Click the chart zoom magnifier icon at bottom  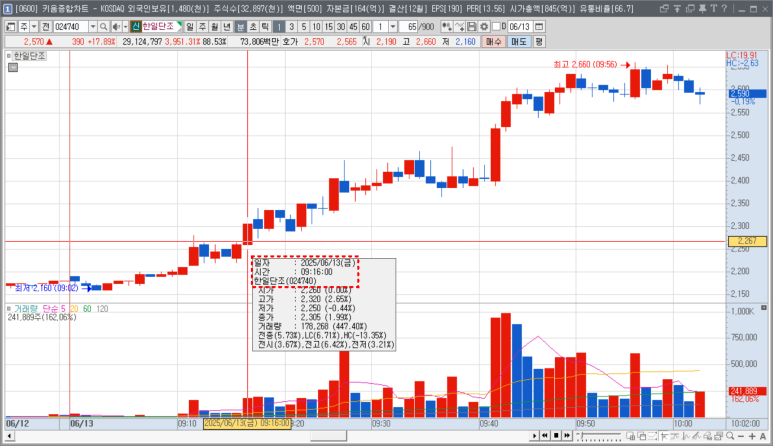[x=730, y=436]
